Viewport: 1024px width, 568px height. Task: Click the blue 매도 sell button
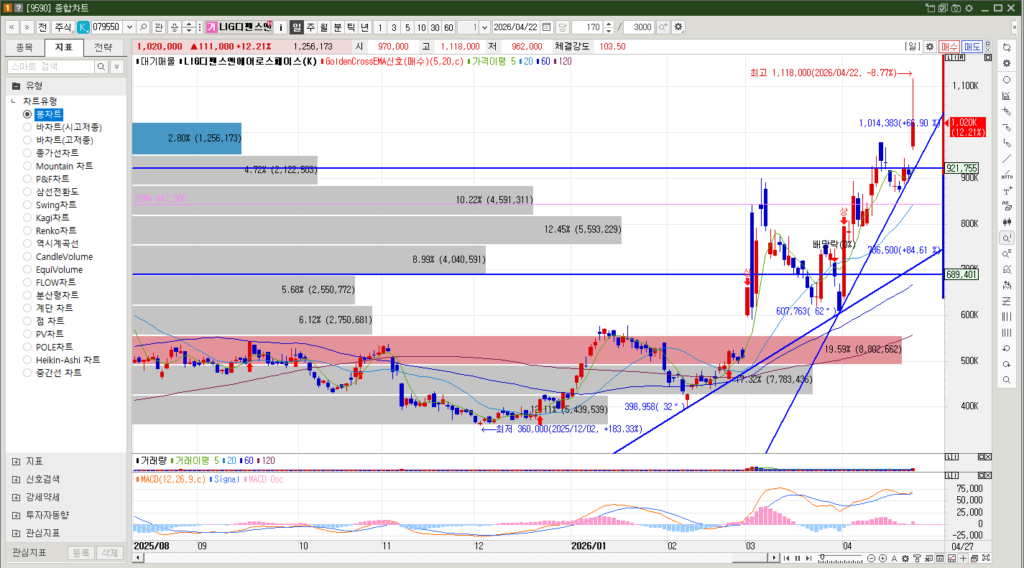[971, 46]
